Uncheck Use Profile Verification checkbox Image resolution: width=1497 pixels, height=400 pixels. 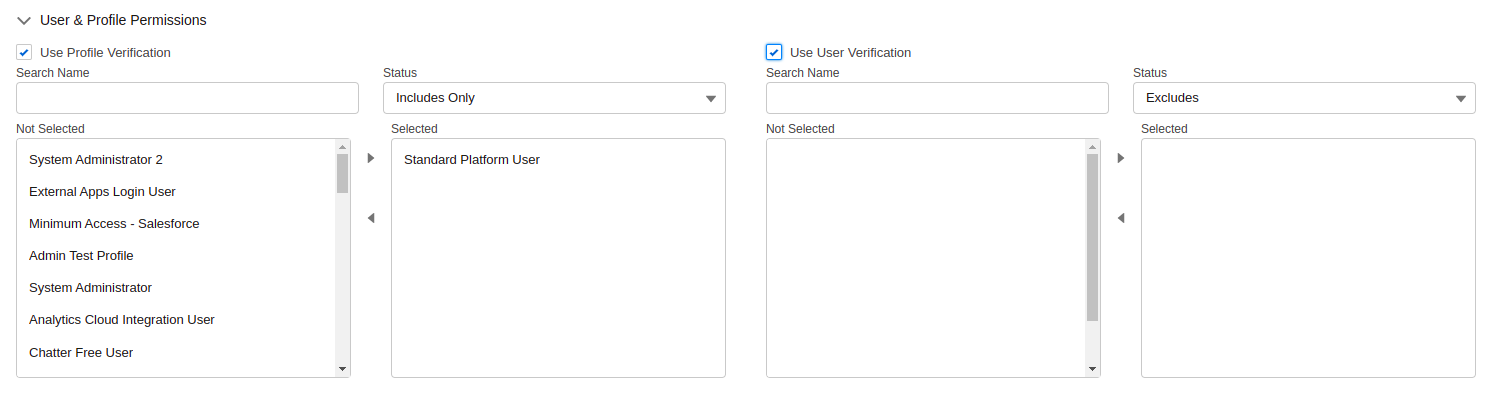pos(24,52)
